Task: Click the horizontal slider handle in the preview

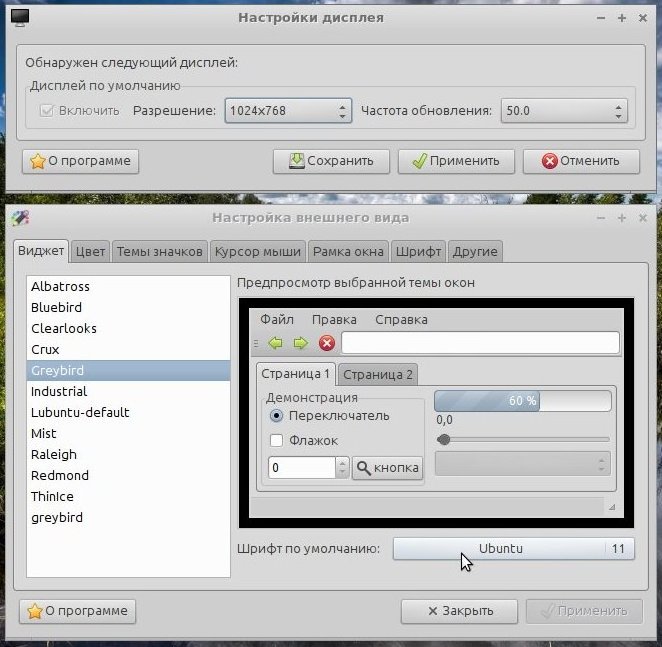Action: [443, 440]
